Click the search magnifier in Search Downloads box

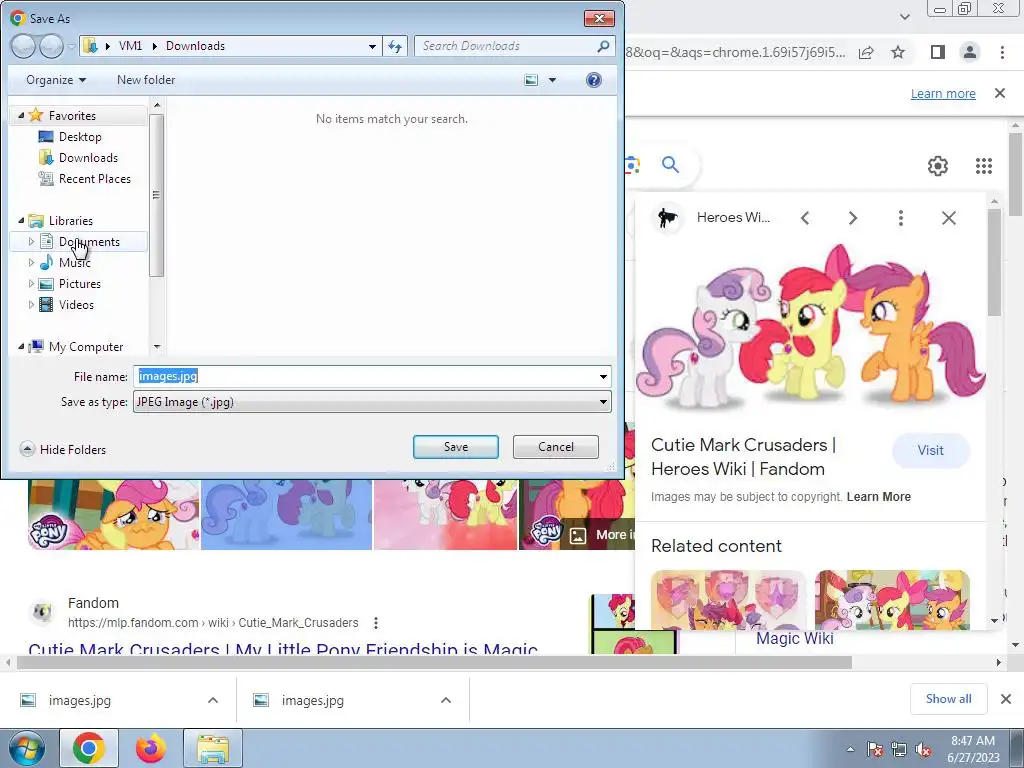coord(603,46)
